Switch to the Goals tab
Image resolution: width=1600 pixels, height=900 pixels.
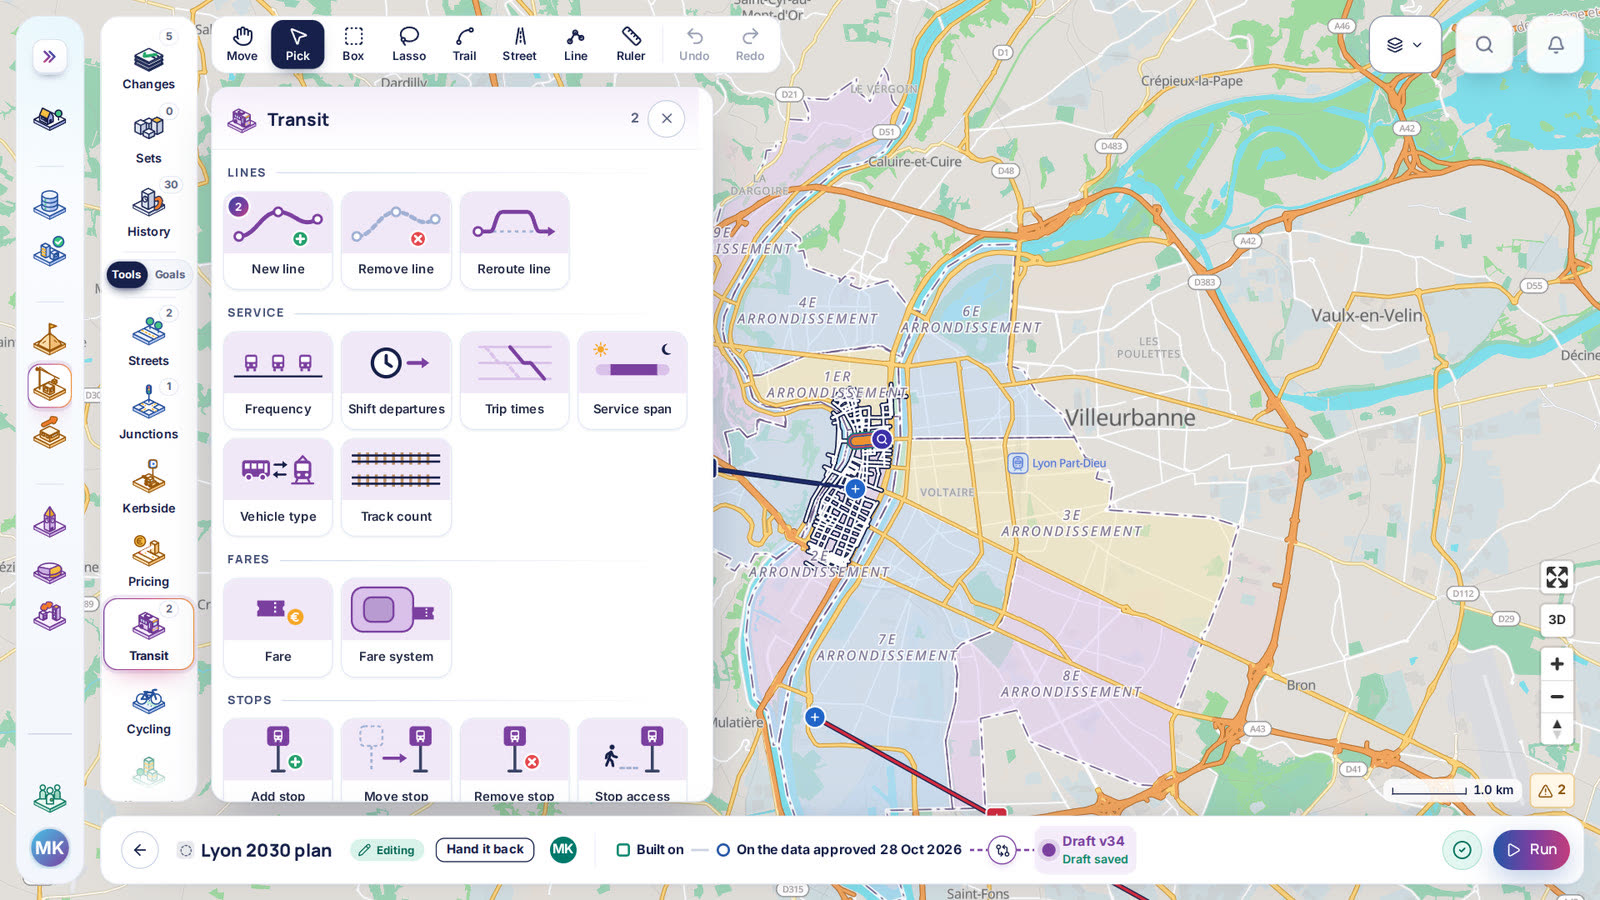click(170, 275)
